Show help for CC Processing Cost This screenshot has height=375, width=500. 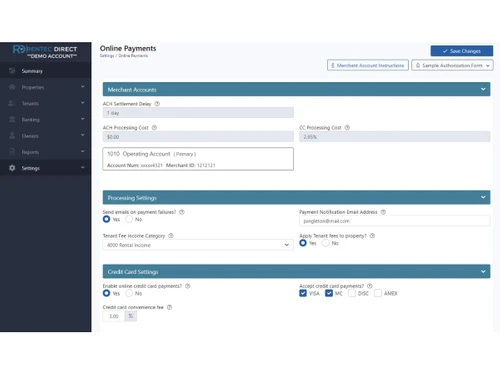pyautogui.click(x=347, y=128)
